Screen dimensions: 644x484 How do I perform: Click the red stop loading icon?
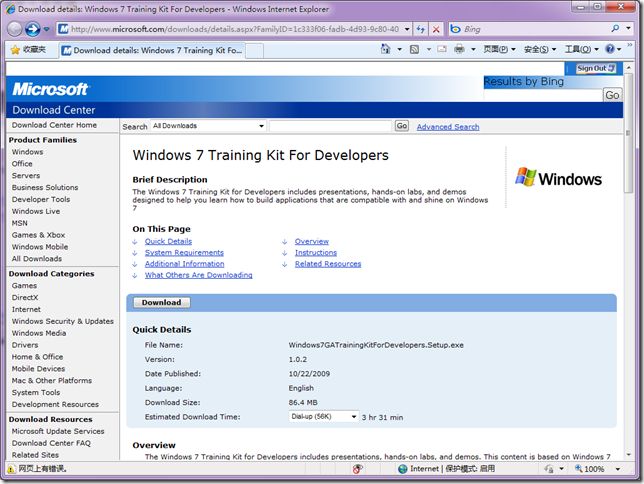point(436,29)
